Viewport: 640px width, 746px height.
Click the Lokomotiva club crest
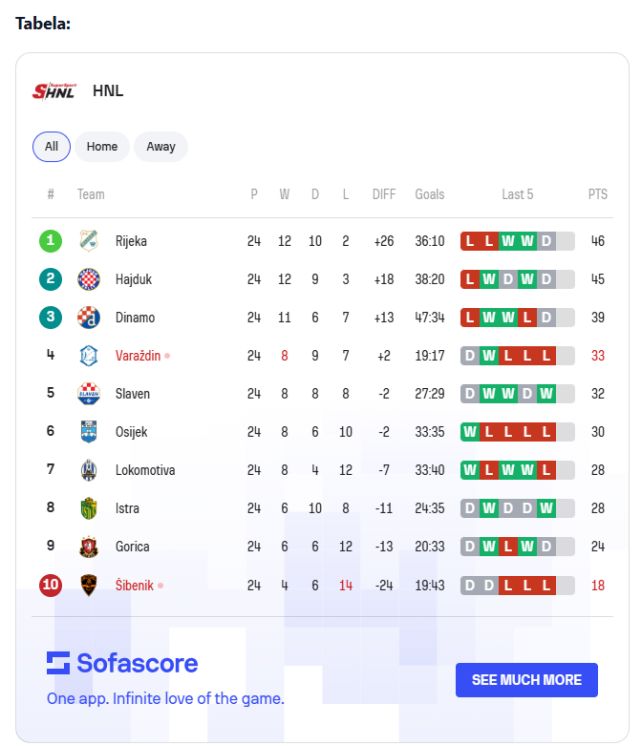coord(88,470)
